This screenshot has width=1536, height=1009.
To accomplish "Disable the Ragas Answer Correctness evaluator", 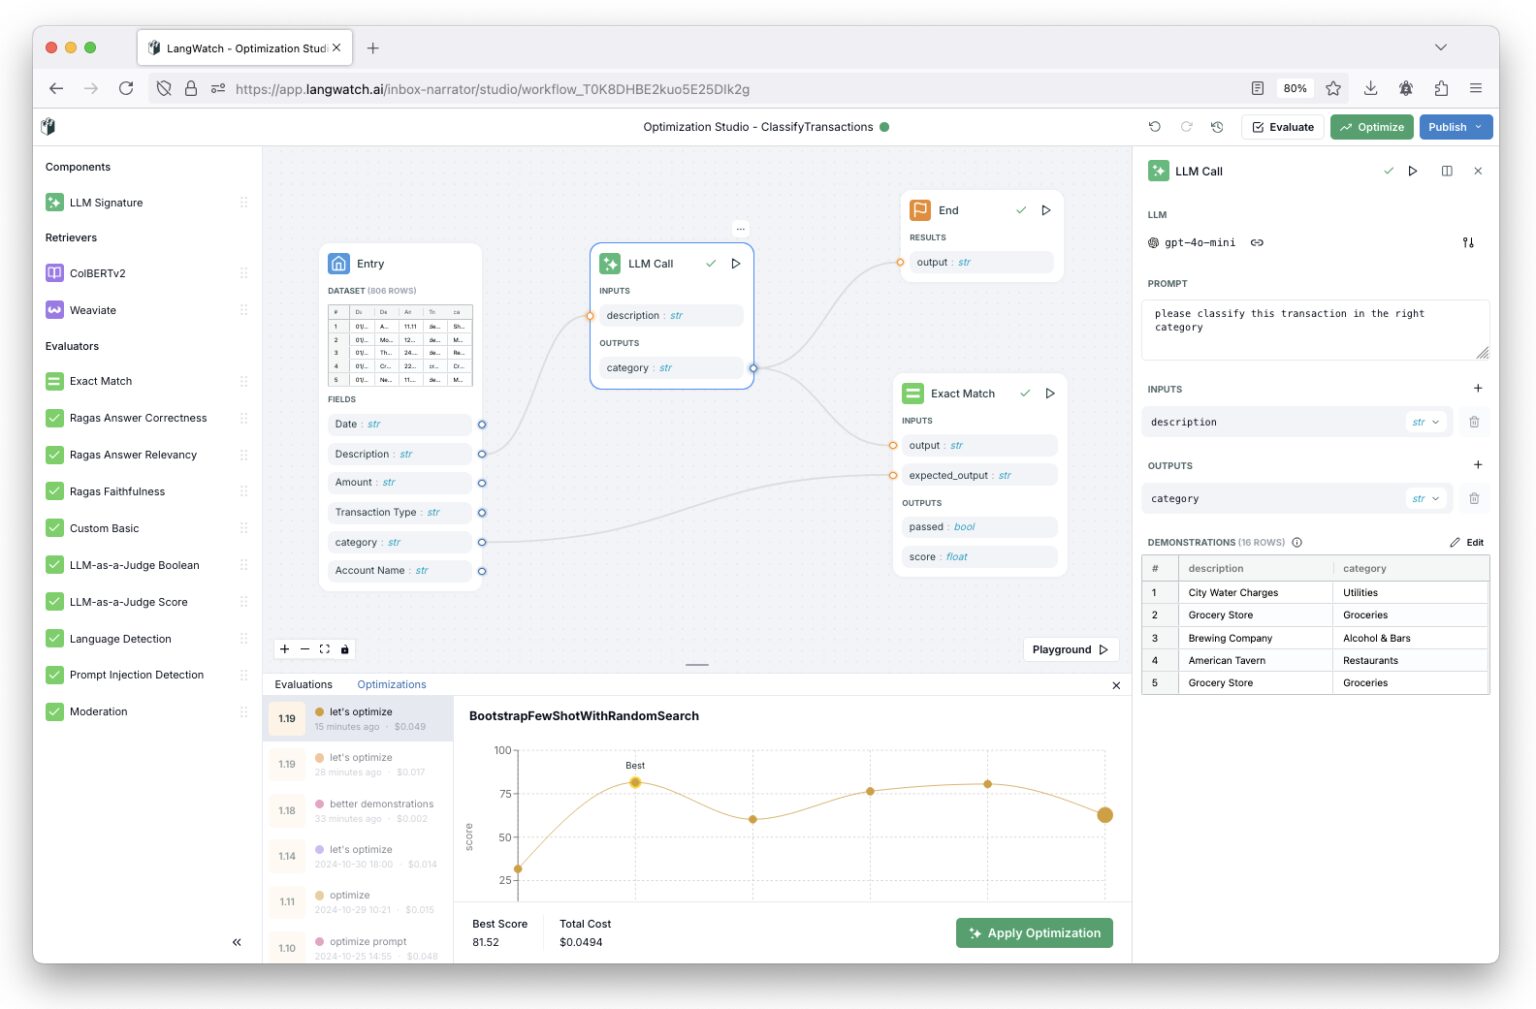I will [54, 418].
